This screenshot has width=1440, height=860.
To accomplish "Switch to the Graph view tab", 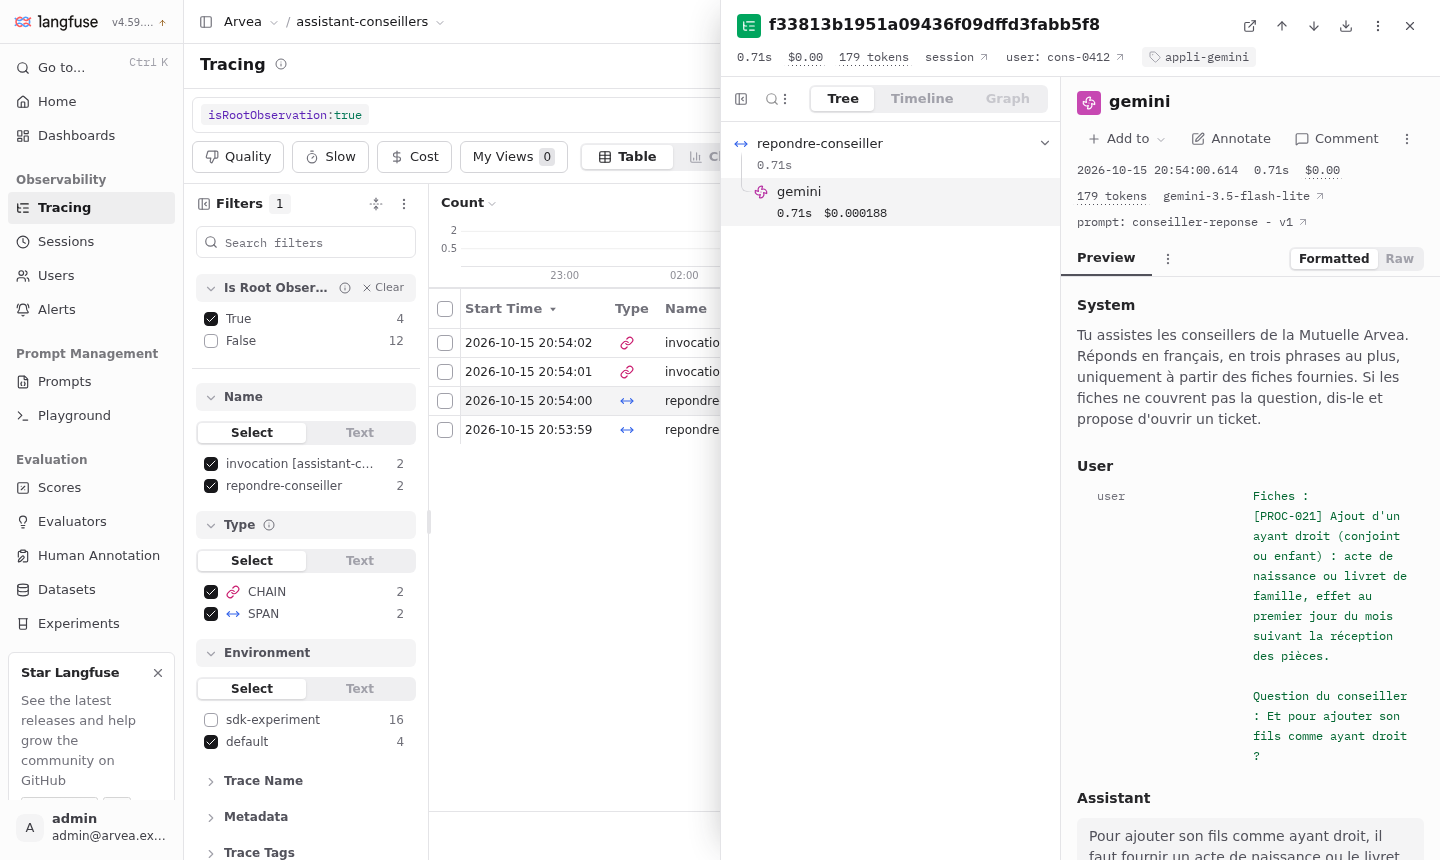I will 1007,99.
